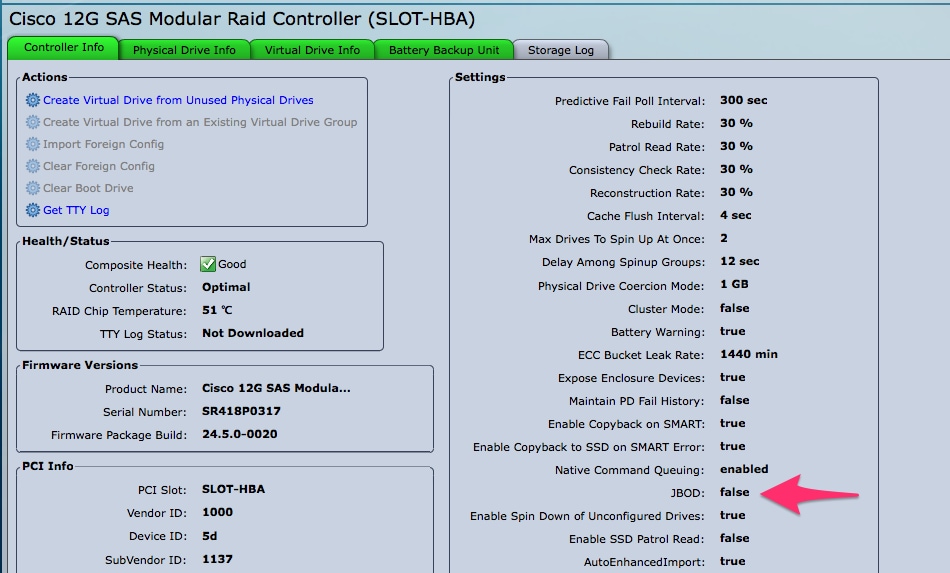This screenshot has width=950, height=573.
Task: Select the Patrol Read Rate value
Action: tap(736, 147)
